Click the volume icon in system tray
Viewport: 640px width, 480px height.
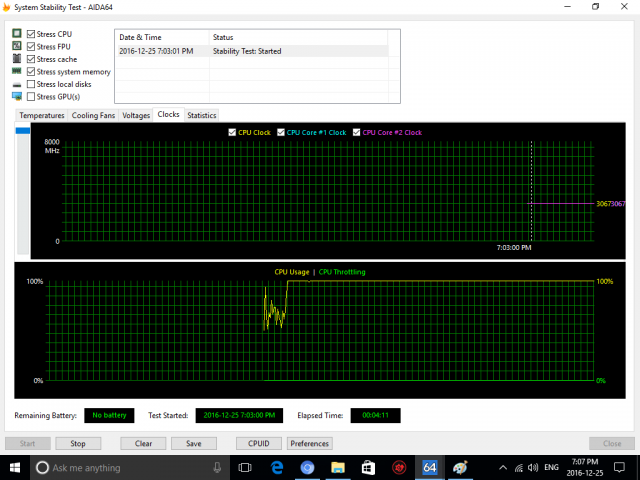(535, 467)
